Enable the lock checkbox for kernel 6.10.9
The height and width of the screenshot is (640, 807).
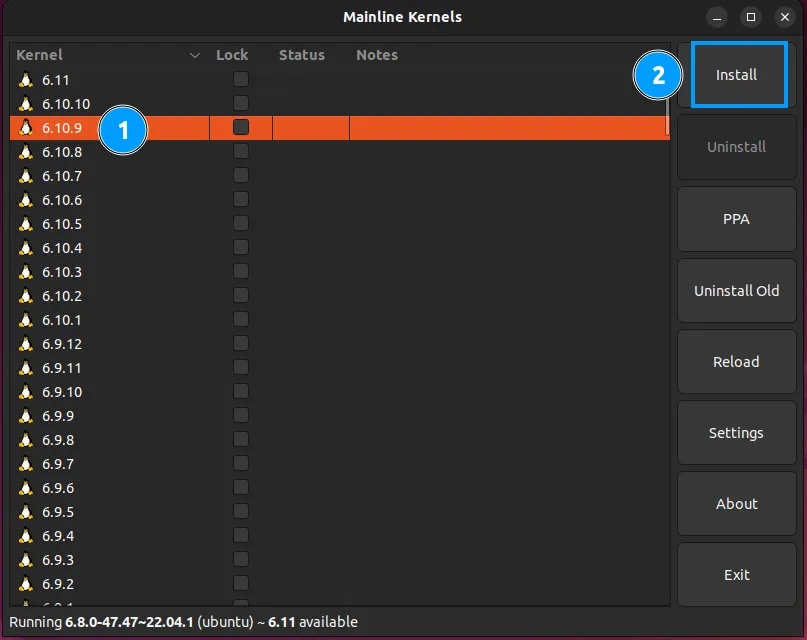241,127
